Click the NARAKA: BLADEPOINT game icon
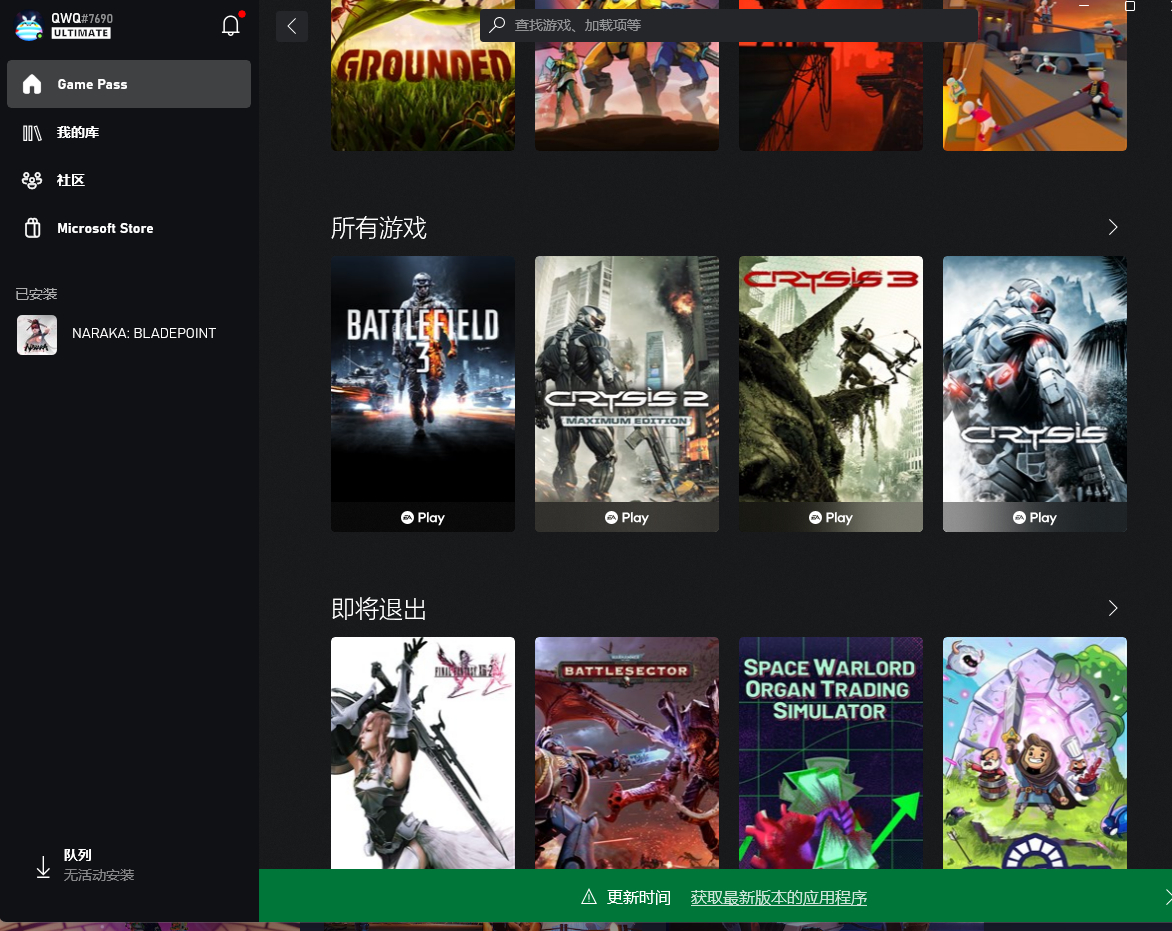 [x=37, y=334]
